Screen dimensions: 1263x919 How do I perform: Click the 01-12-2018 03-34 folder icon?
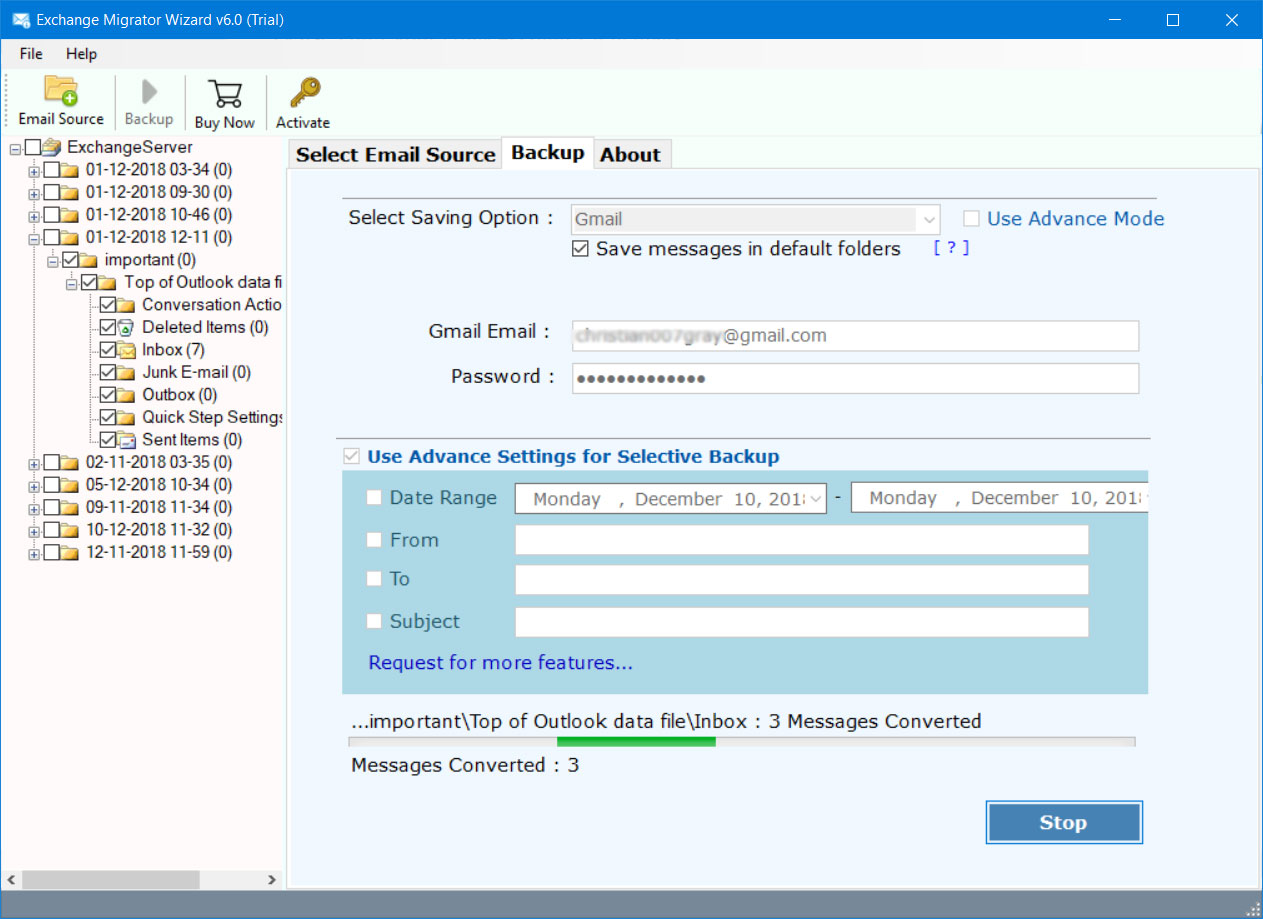(69, 170)
